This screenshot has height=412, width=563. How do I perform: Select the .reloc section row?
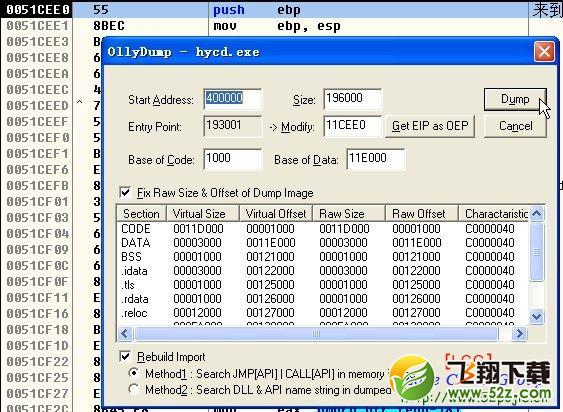(x=322, y=313)
